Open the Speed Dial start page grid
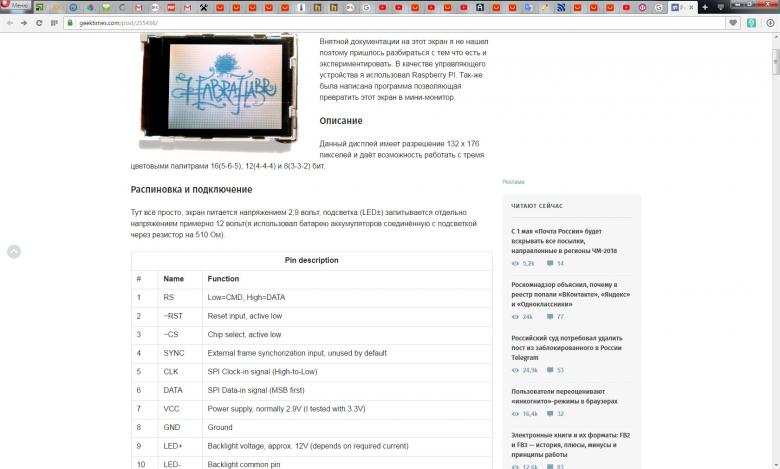The width and height of the screenshot is (780, 469). [x=54, y=23]
